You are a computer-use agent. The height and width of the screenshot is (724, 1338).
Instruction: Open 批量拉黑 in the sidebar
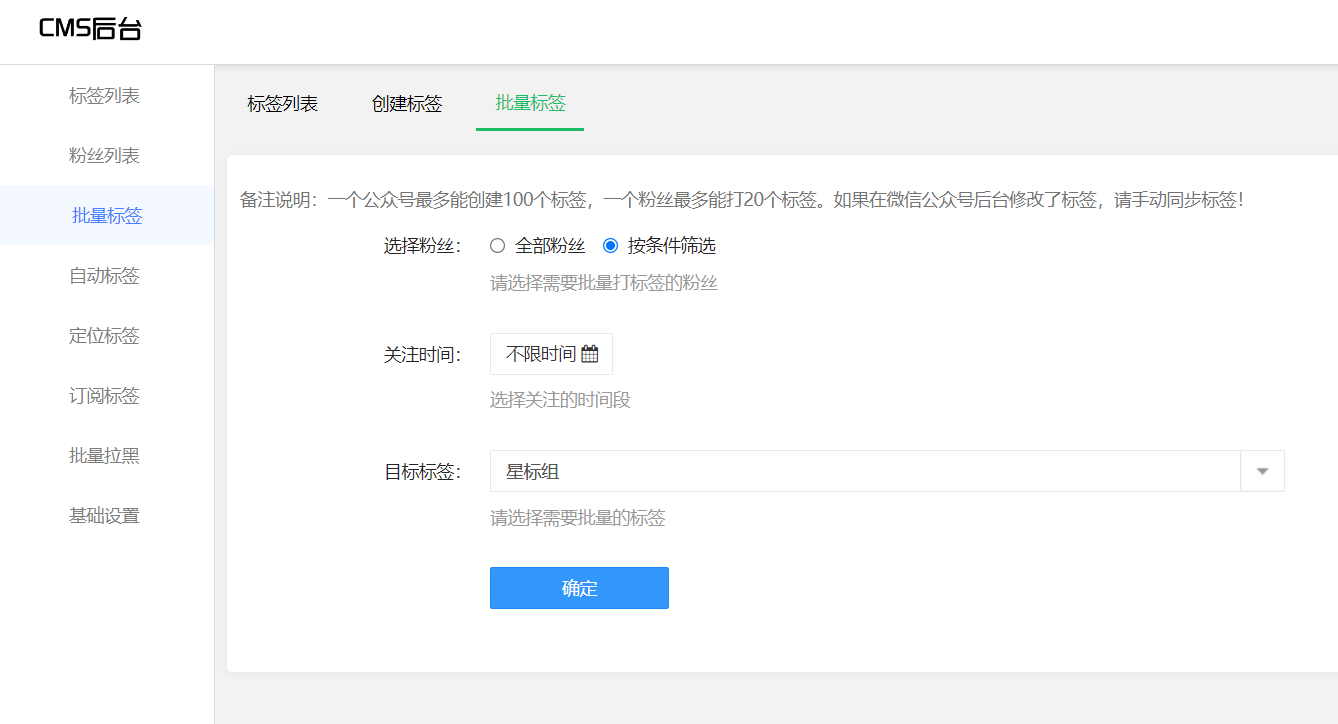[x=104, y=456]
